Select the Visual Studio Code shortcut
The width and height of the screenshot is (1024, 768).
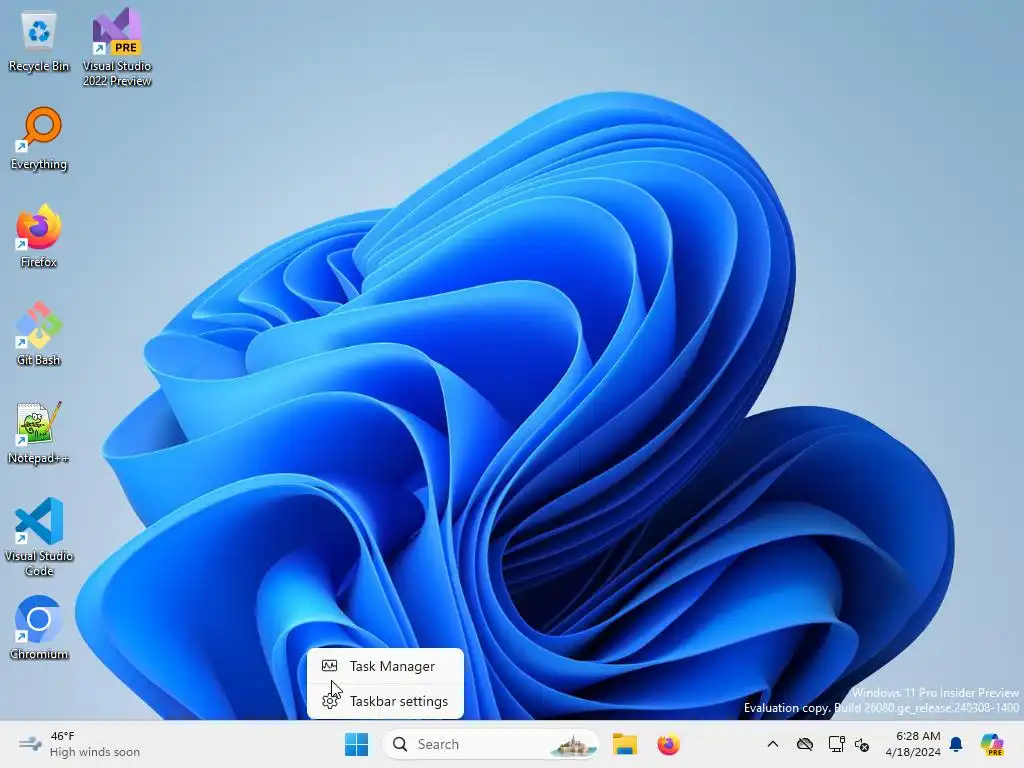(x=39, y=537)
